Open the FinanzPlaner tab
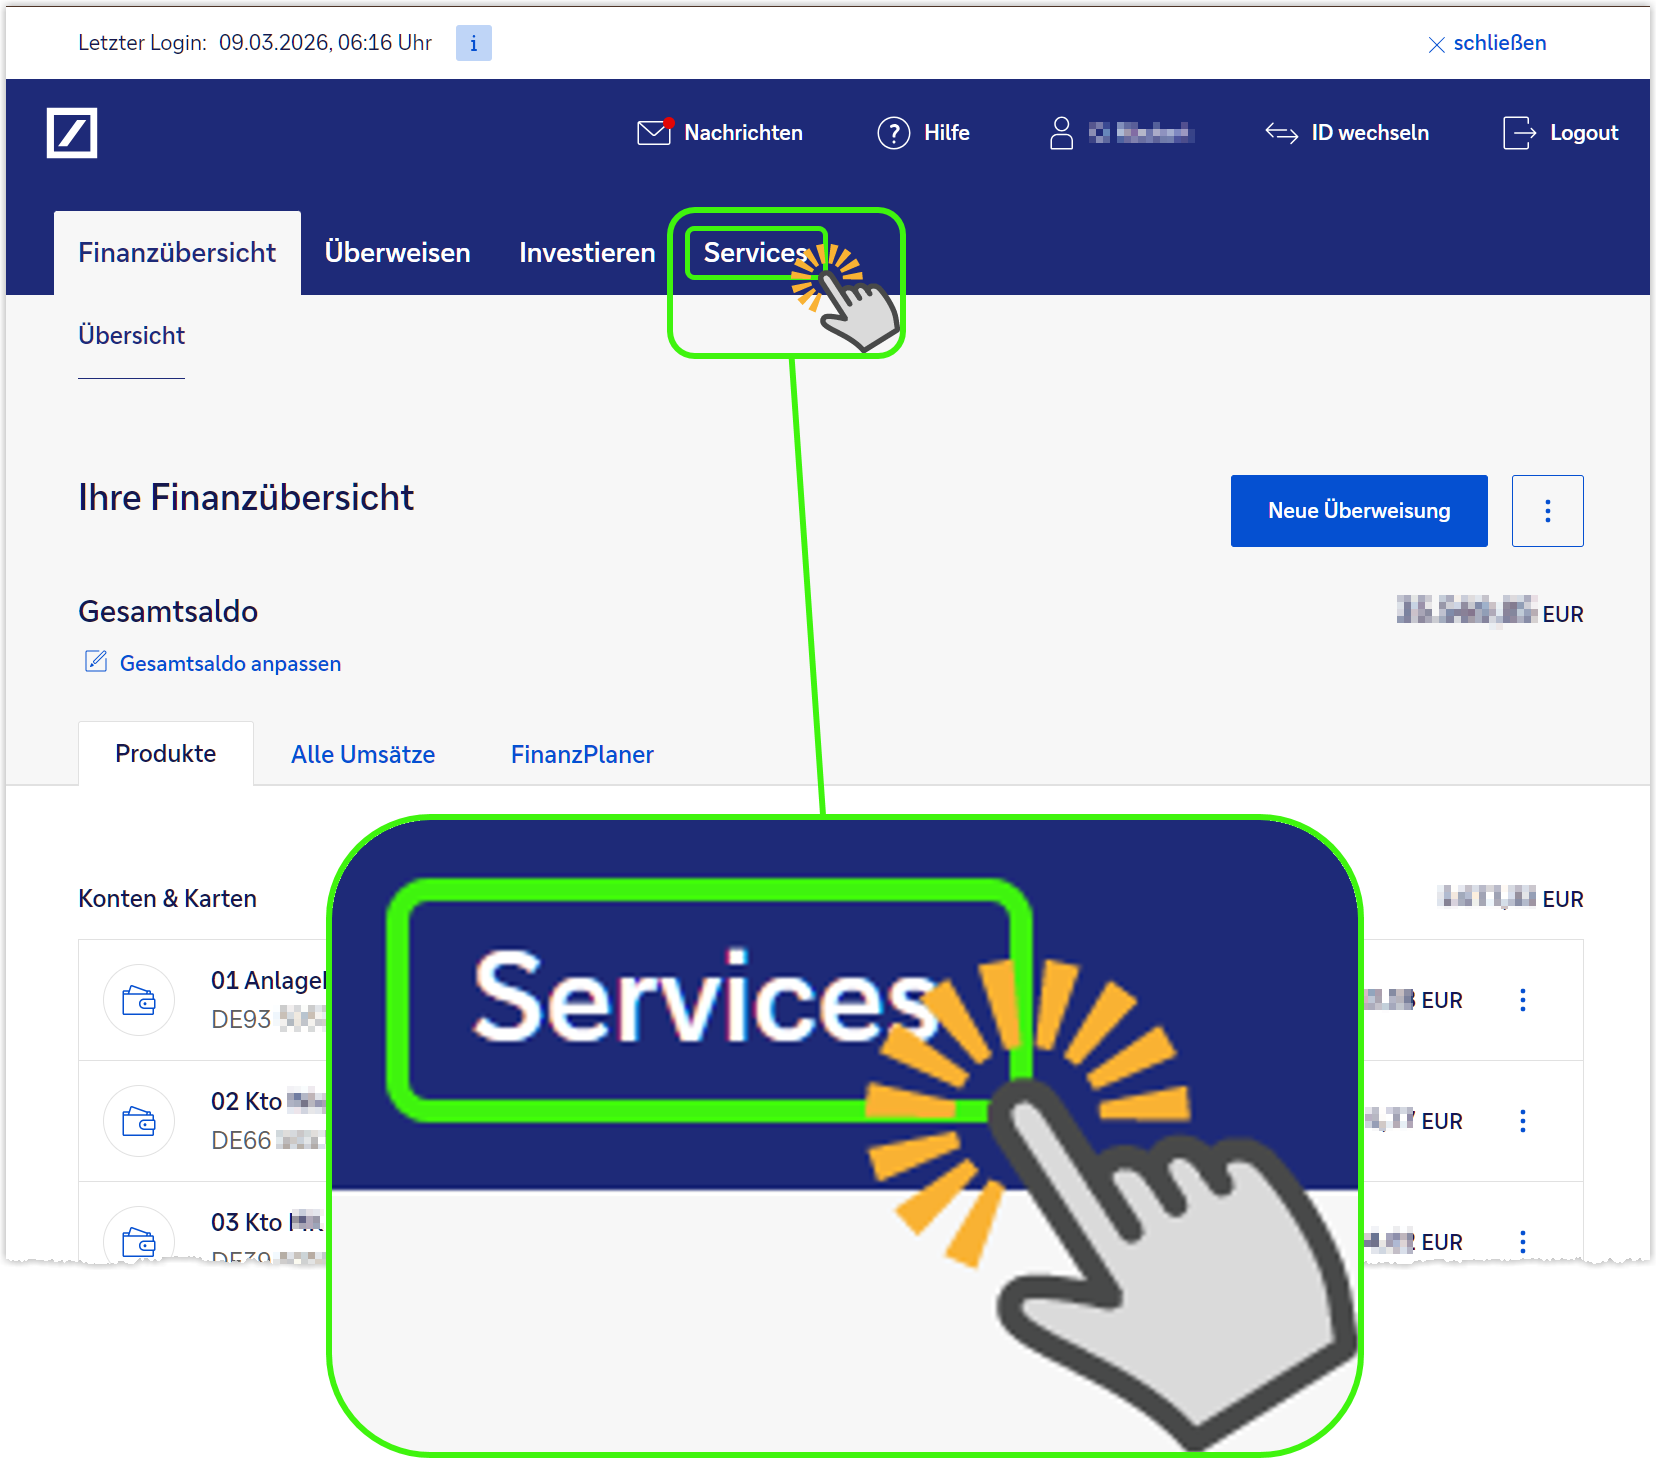 (x=582, y=755)
